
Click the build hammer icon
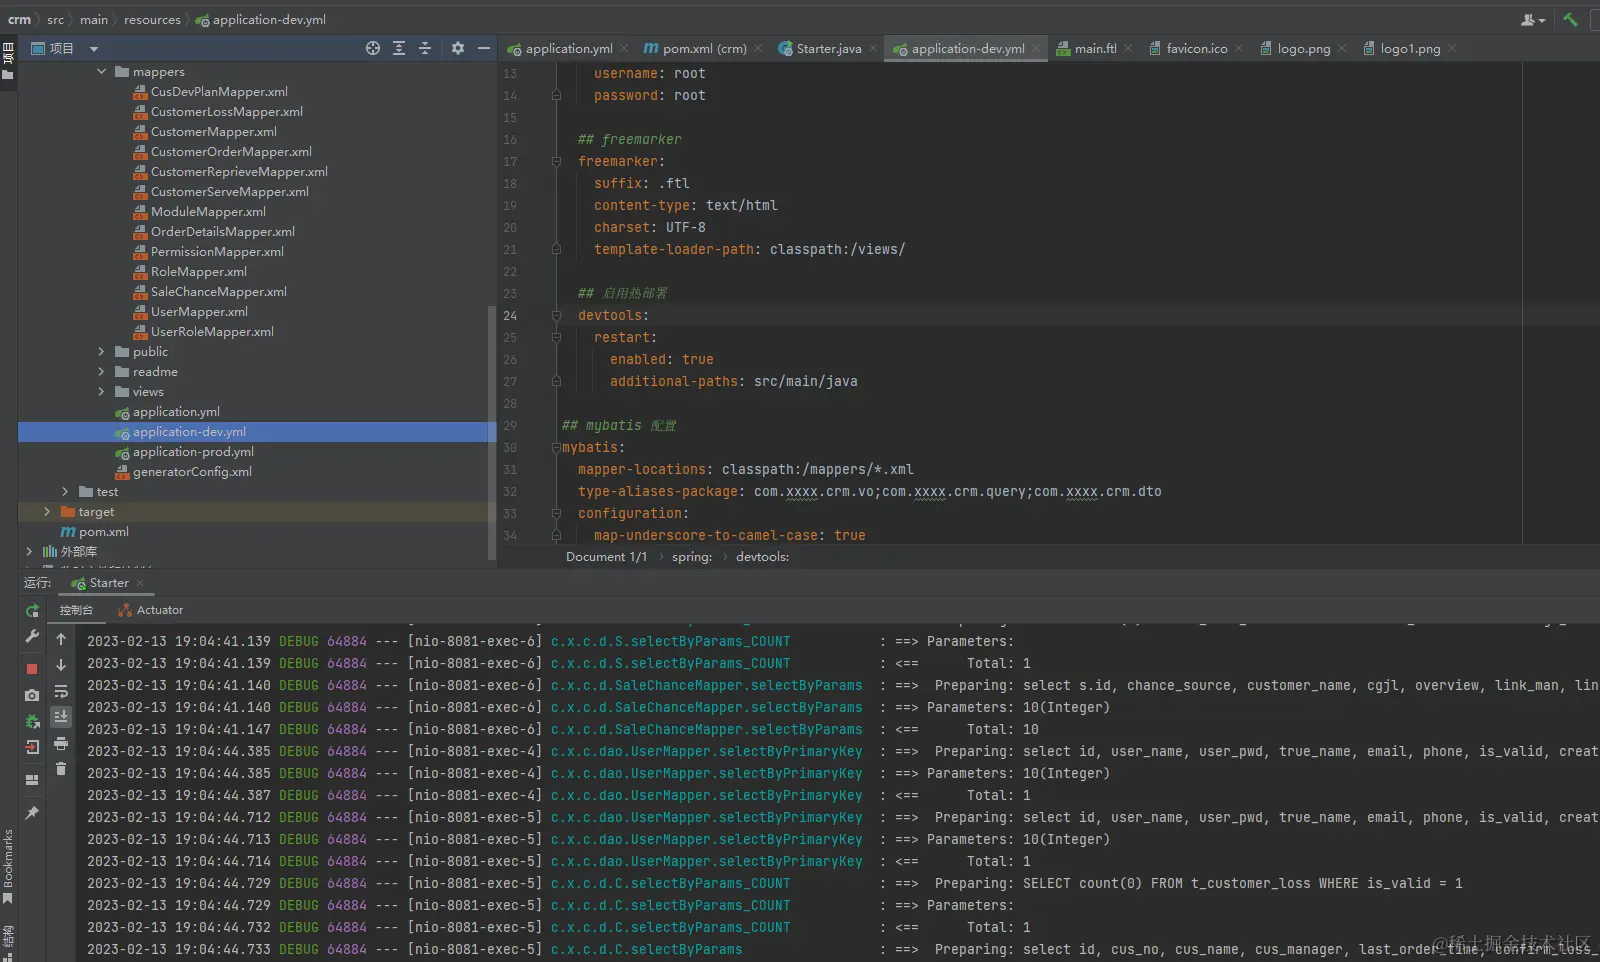coord(1570,20)
